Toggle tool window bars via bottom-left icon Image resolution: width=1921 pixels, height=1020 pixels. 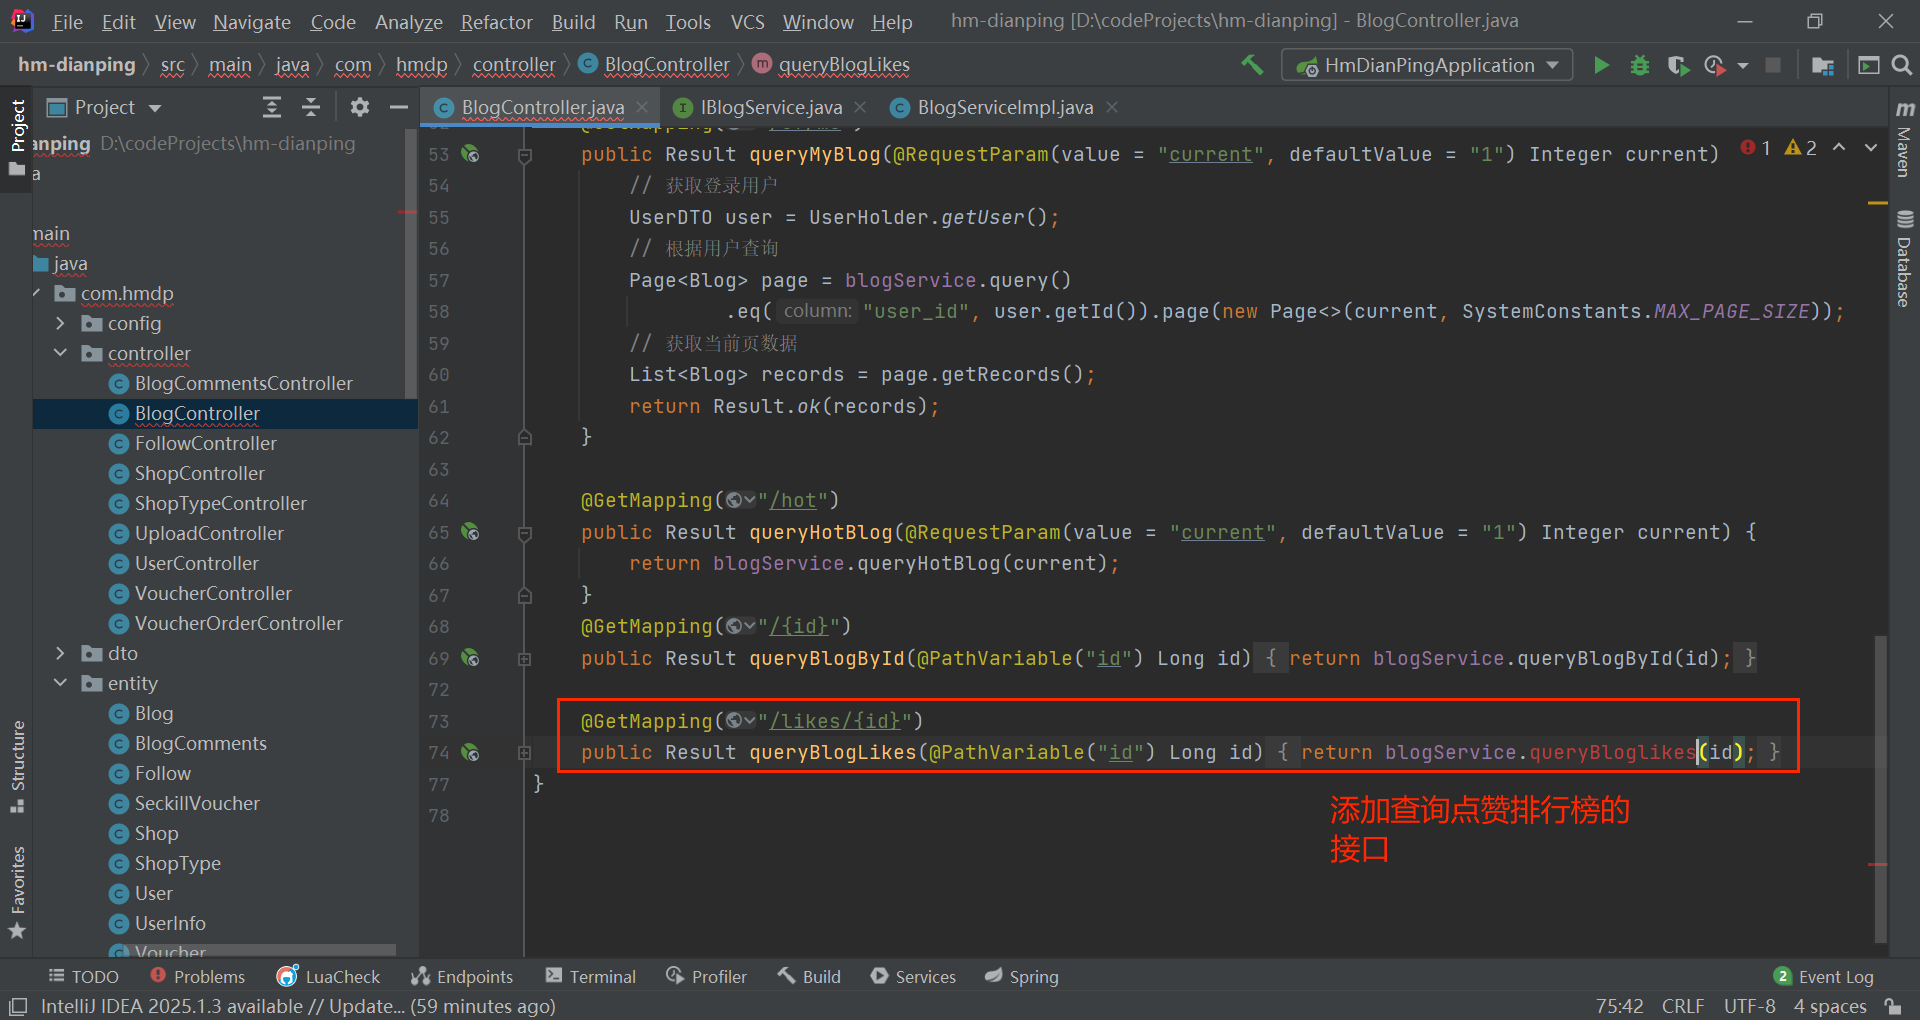point(18,1006)
